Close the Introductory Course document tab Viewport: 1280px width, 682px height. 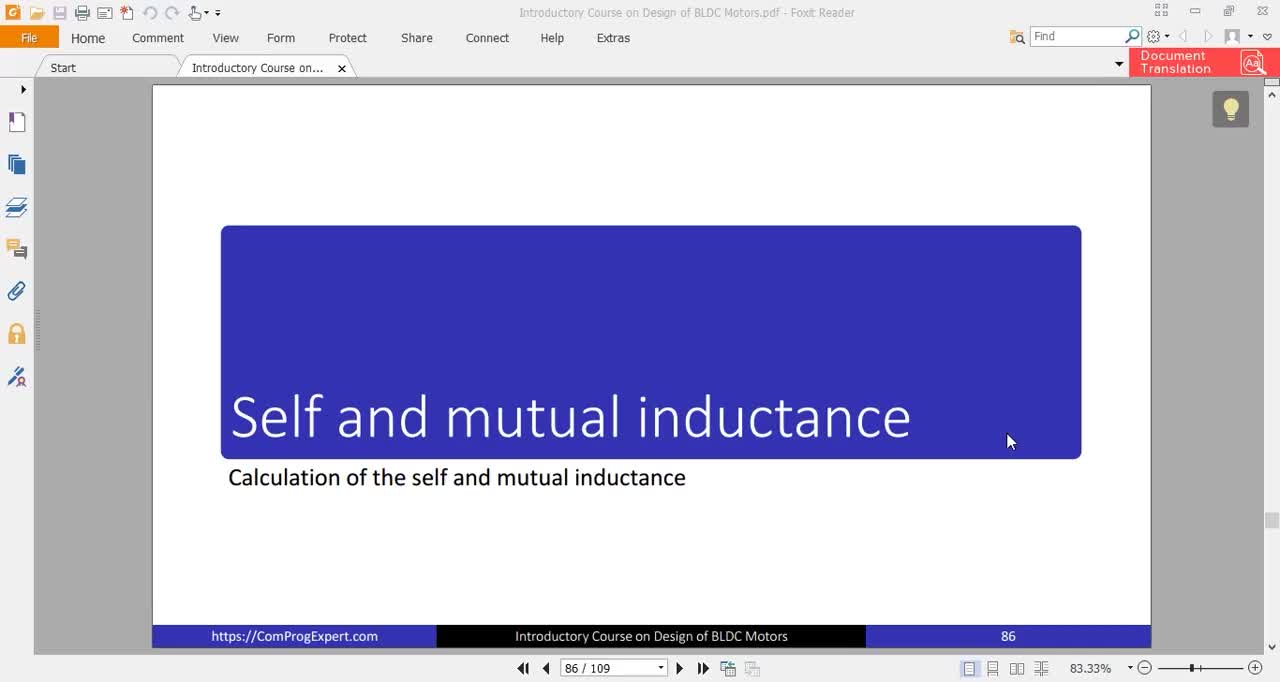click(x=342, y=69)
